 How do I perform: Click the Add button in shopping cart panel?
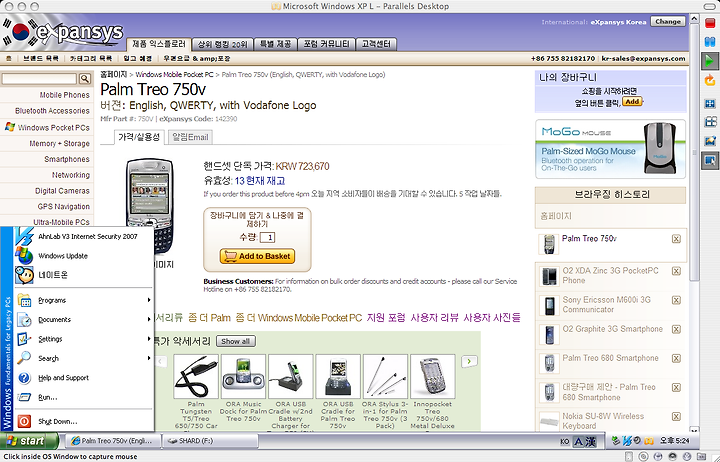(x=632, y=102)
